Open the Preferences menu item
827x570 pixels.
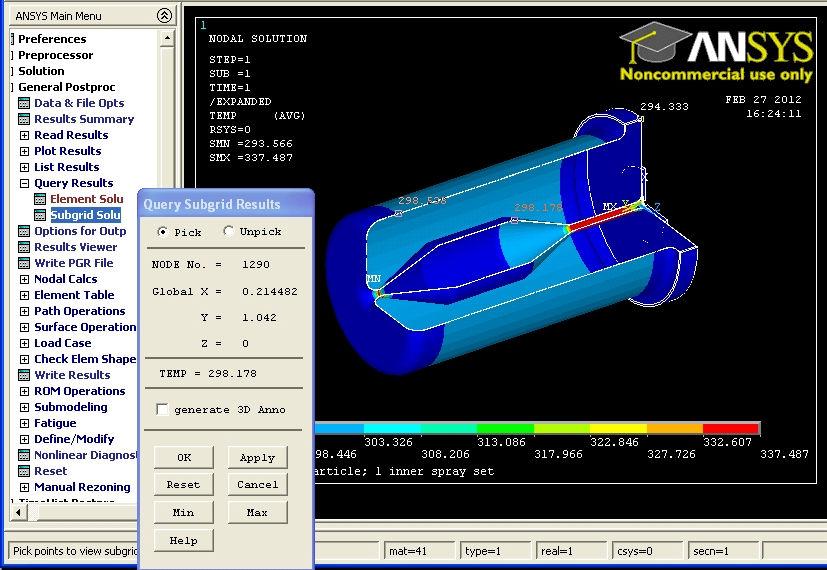click(52, 39)
